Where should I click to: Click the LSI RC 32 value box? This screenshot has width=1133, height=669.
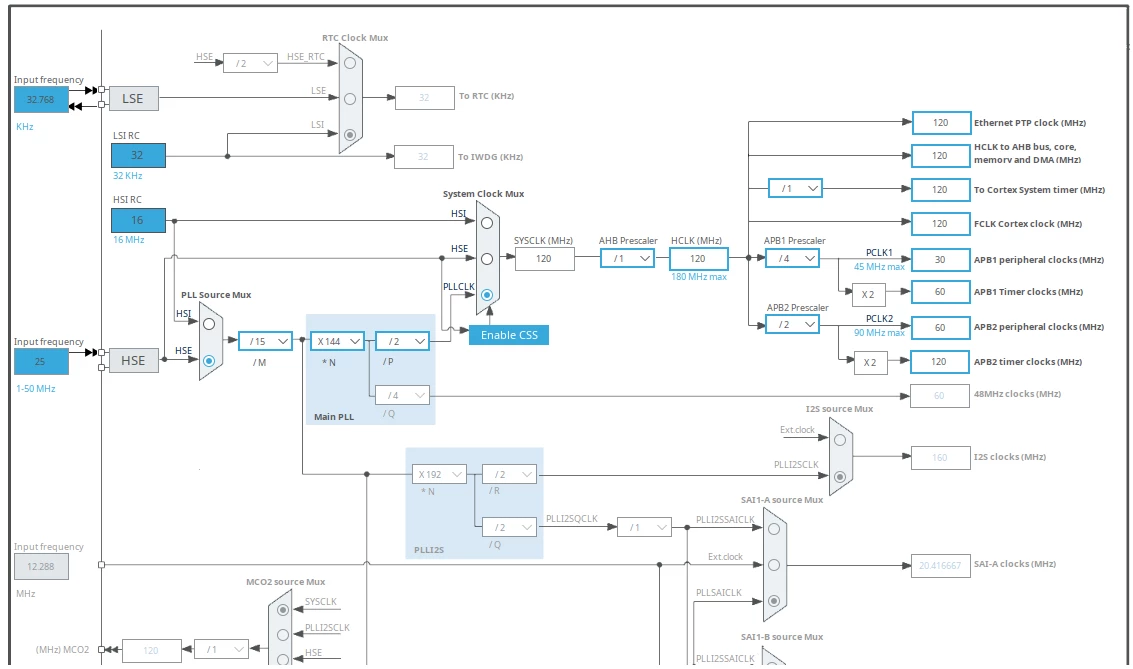pos(138,155)
